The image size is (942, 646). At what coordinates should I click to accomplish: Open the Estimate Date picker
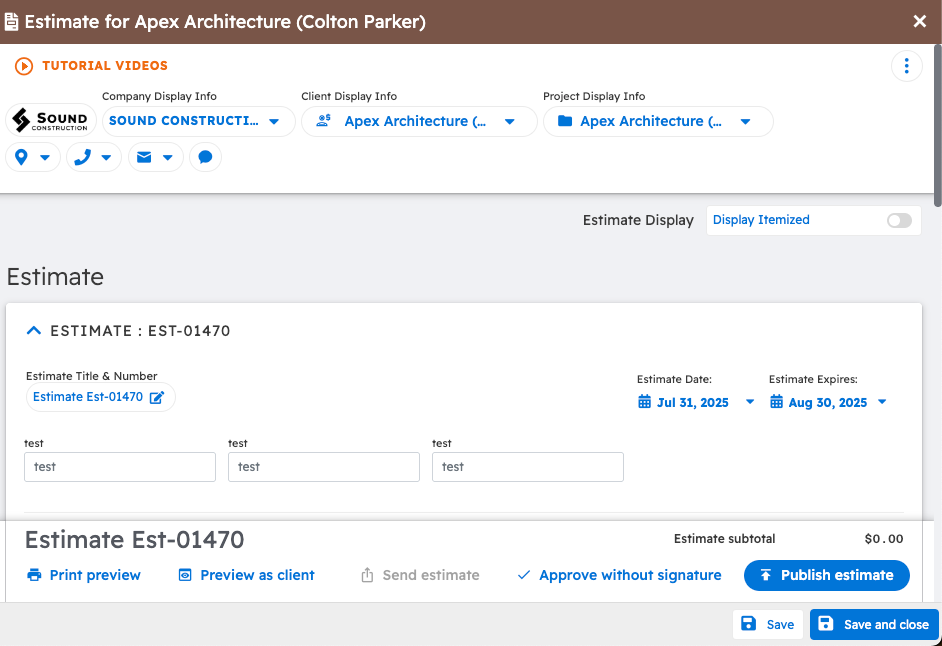coord(696,403)
